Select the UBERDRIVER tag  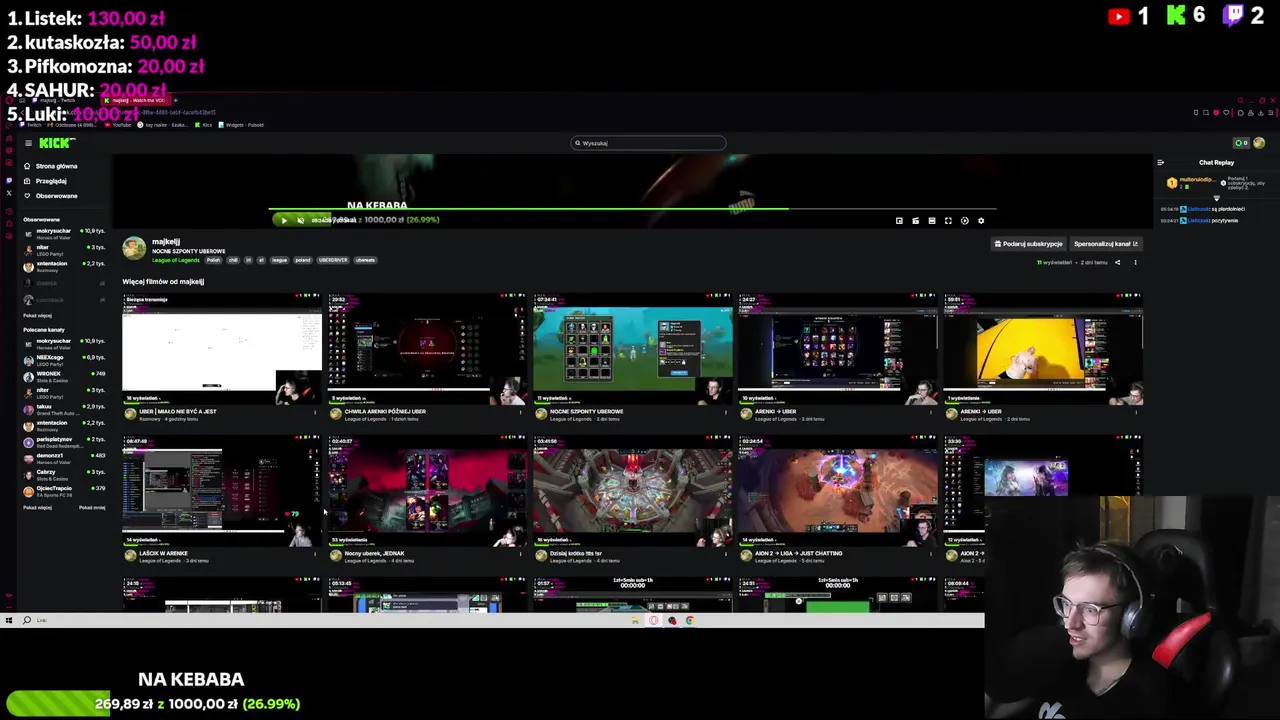[333, 260]
